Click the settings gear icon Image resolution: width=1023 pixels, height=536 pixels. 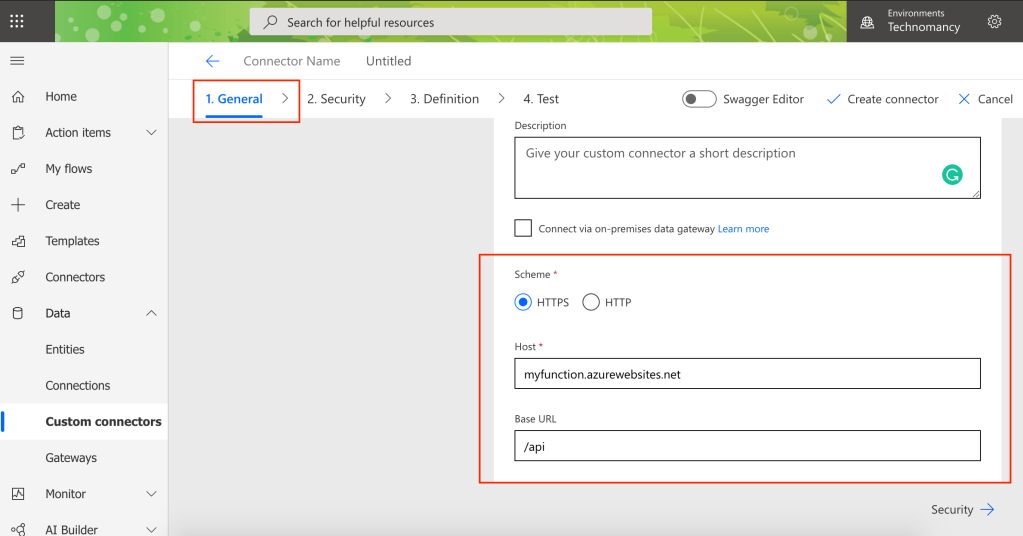(994, 21)
